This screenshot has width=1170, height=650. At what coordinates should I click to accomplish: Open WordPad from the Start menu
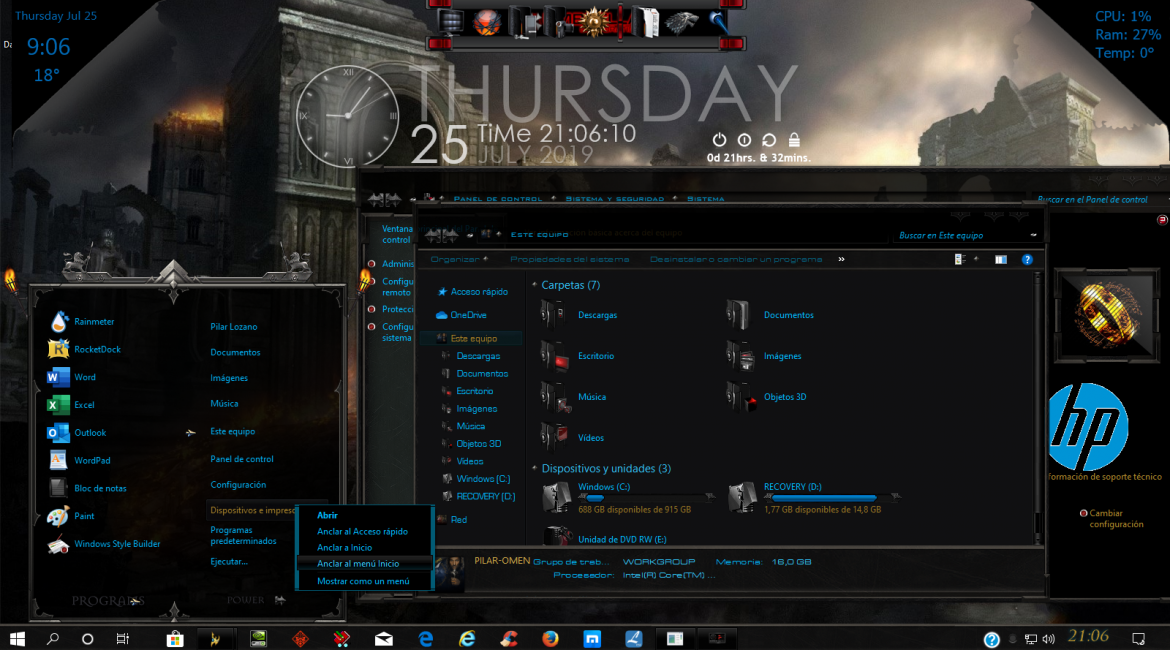(x=79, y=460)
